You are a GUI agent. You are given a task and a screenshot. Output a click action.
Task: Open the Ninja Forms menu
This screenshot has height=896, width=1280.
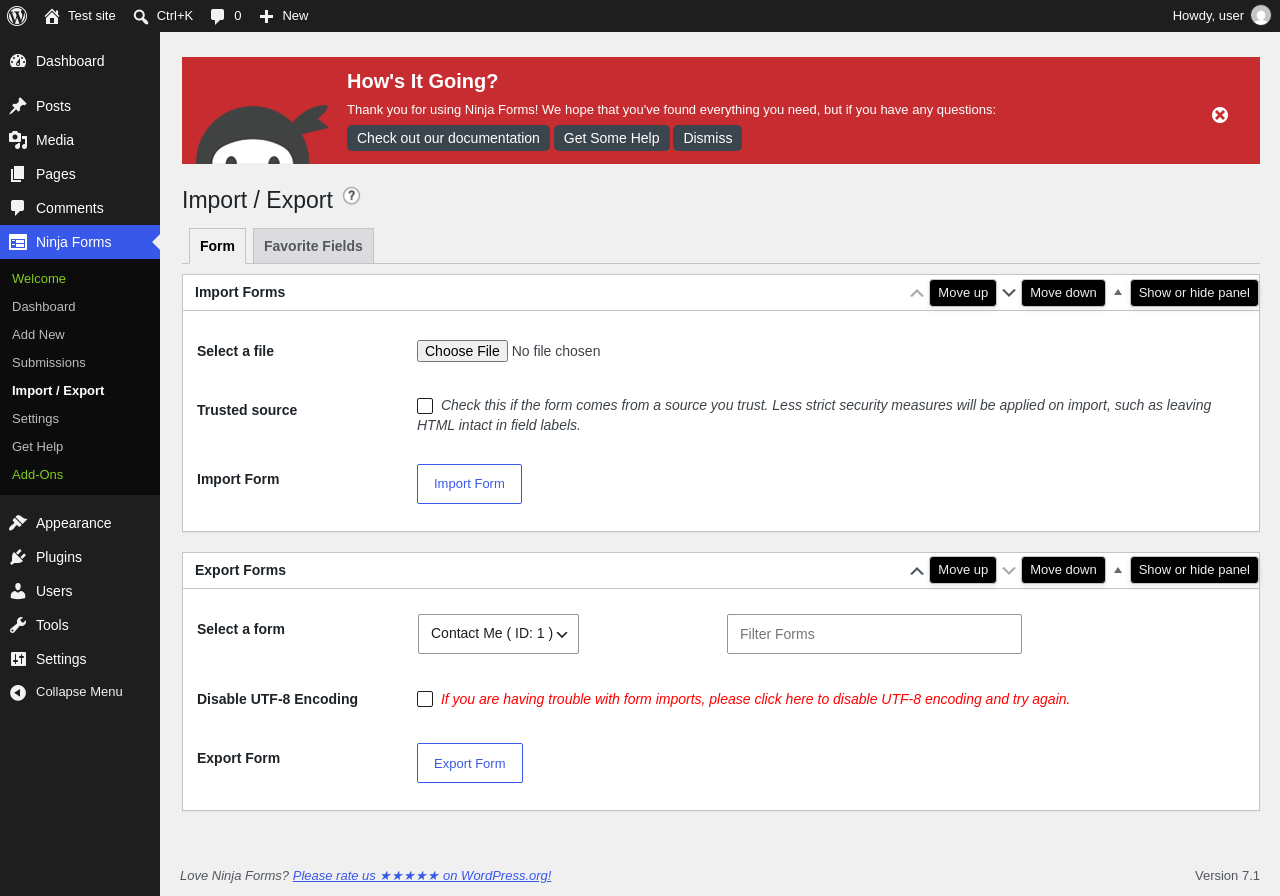(x=80, y=242)
